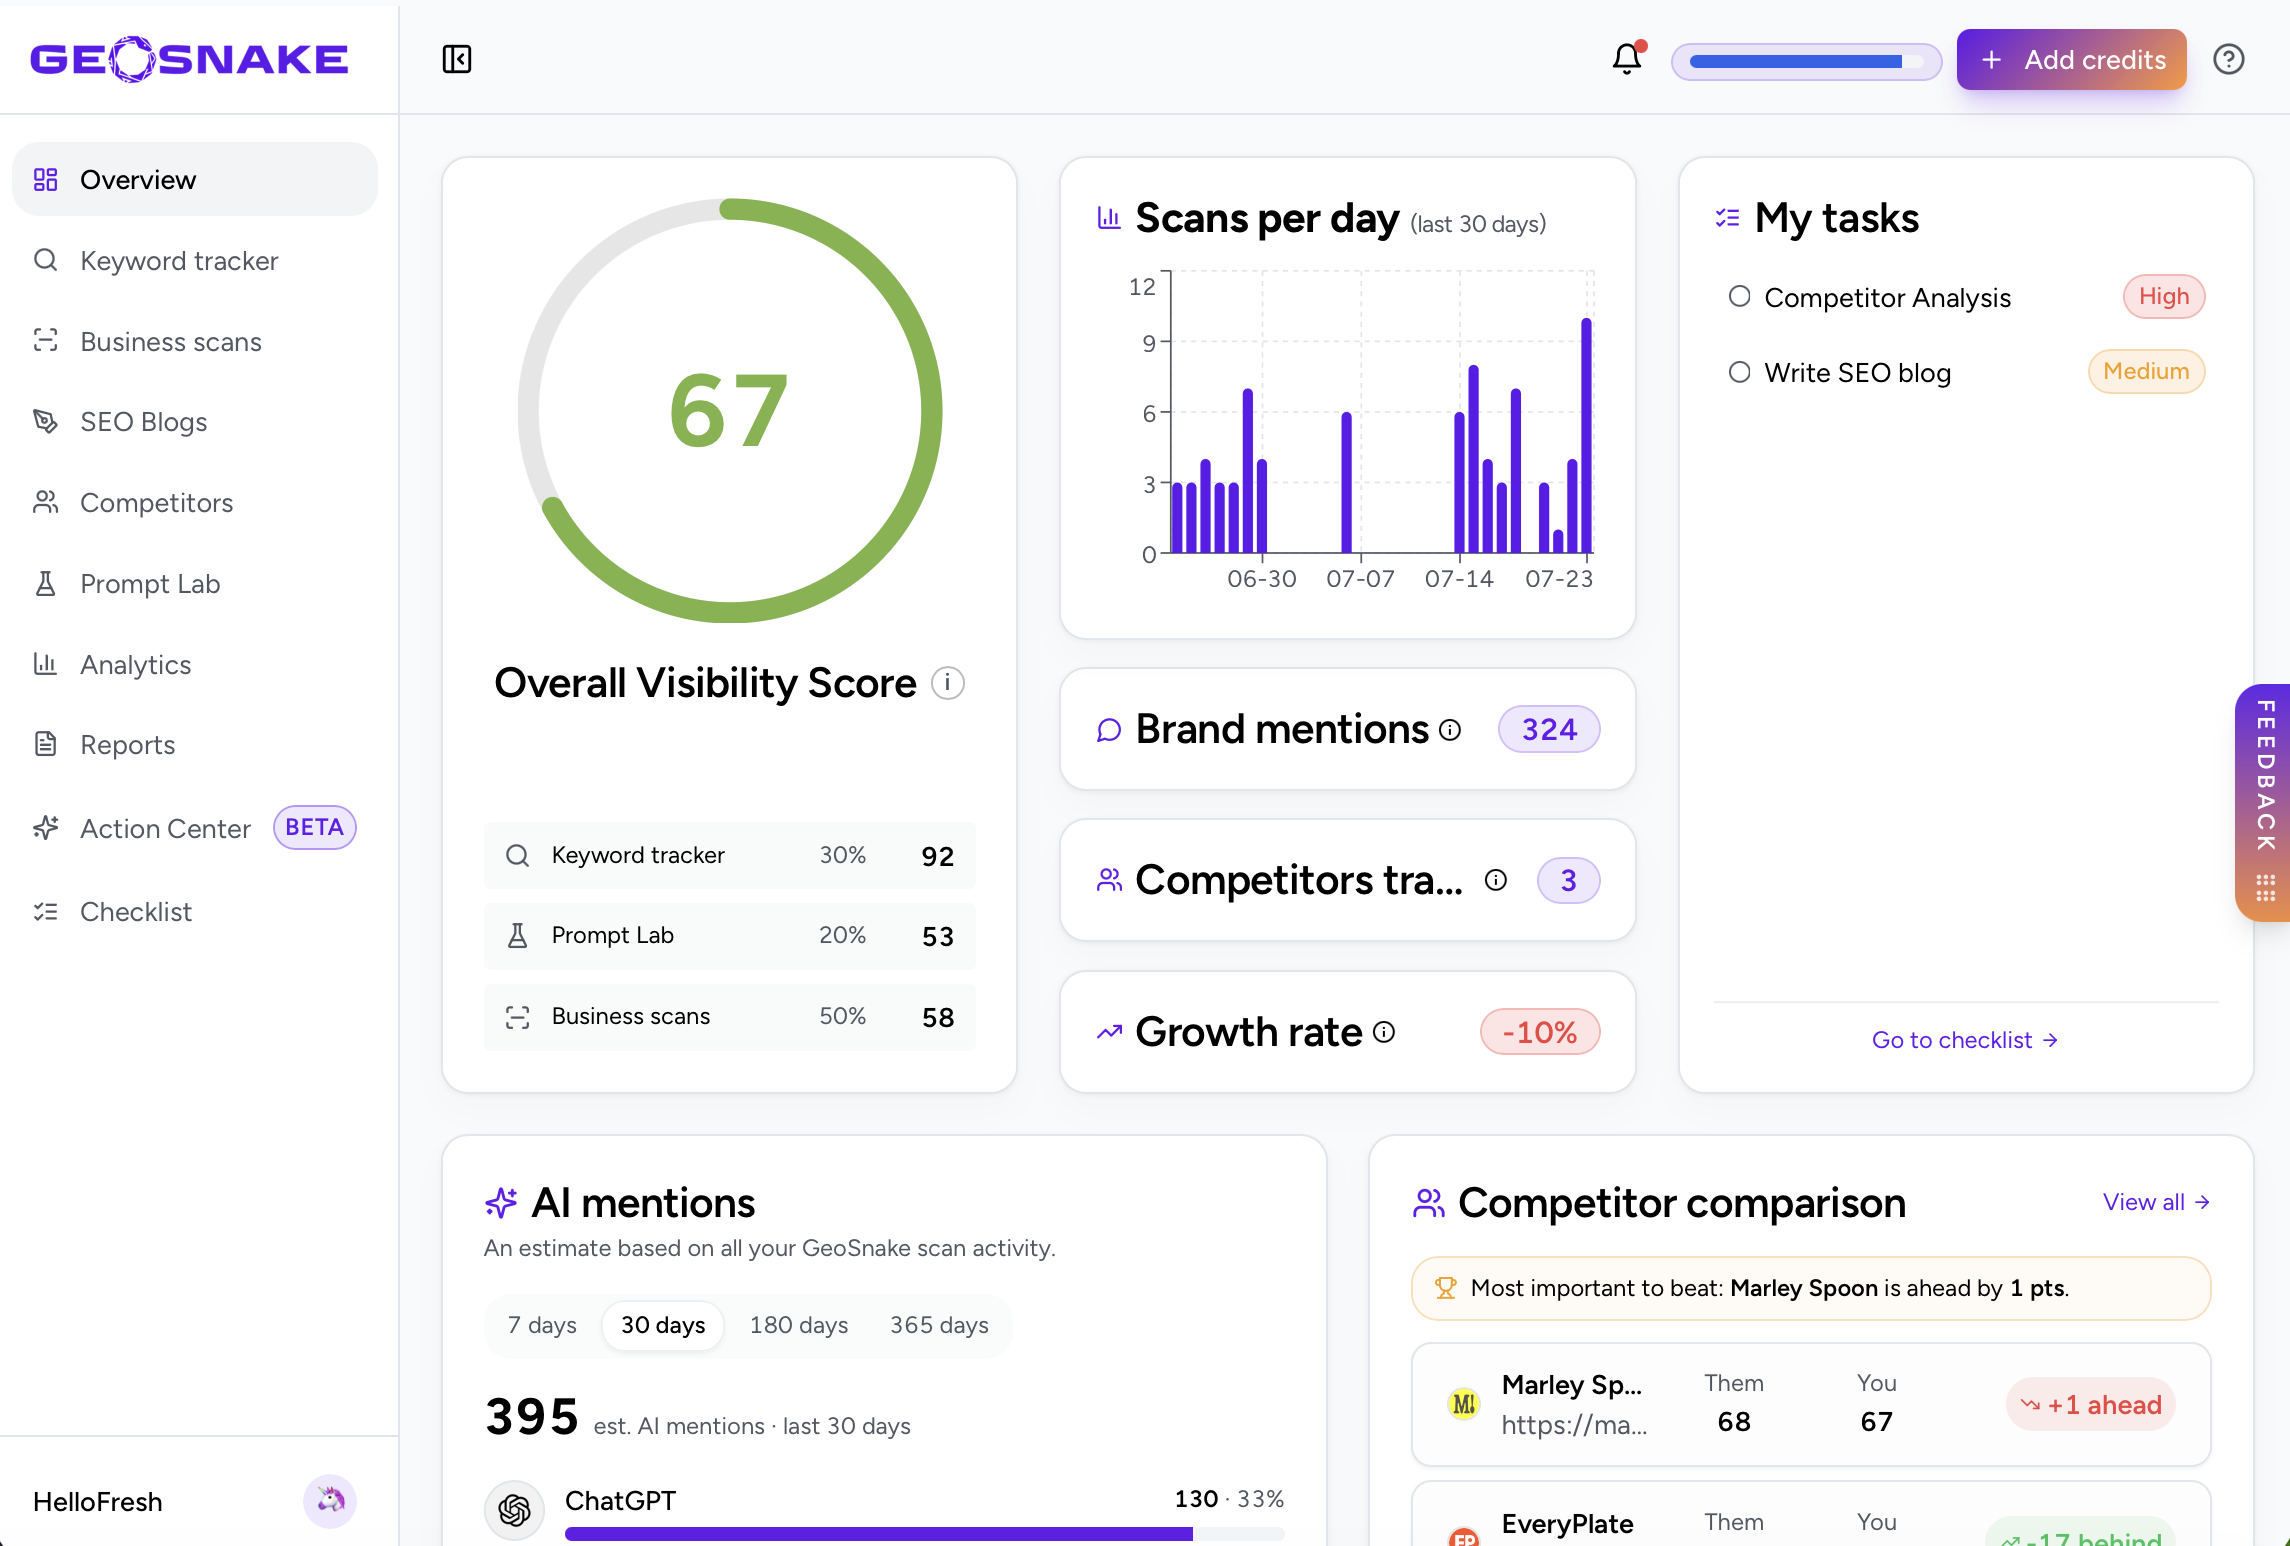Navigate to SEO Blogs
This screenshot has width=2290, height=1546.
tap(195, 421)
